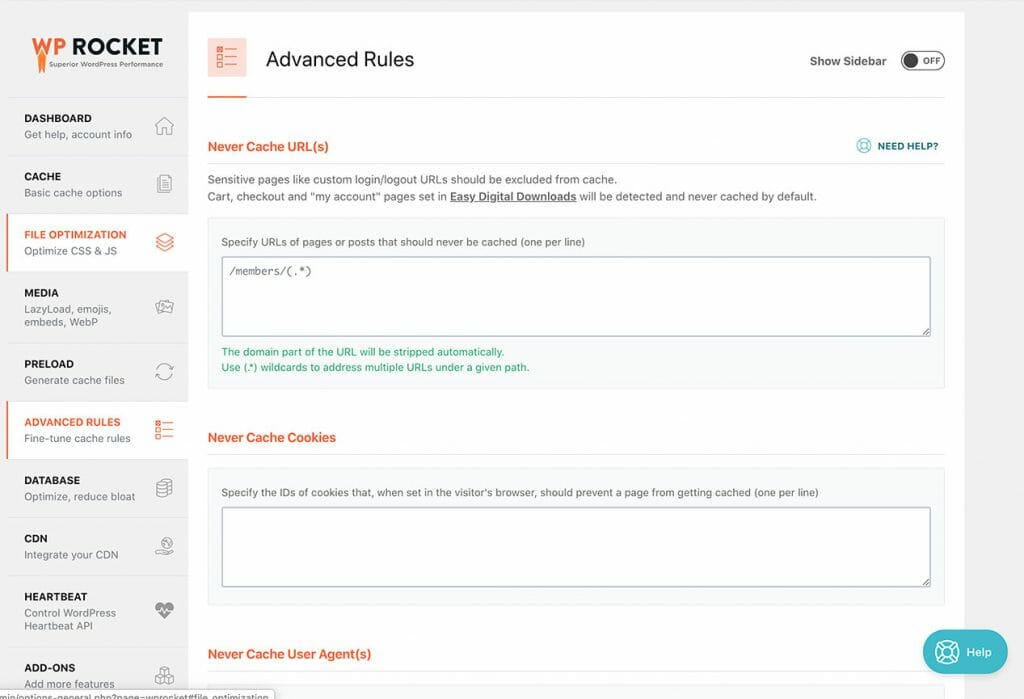
Task: Click the Never Cache Cookies heading
Action: pos(272,438)
